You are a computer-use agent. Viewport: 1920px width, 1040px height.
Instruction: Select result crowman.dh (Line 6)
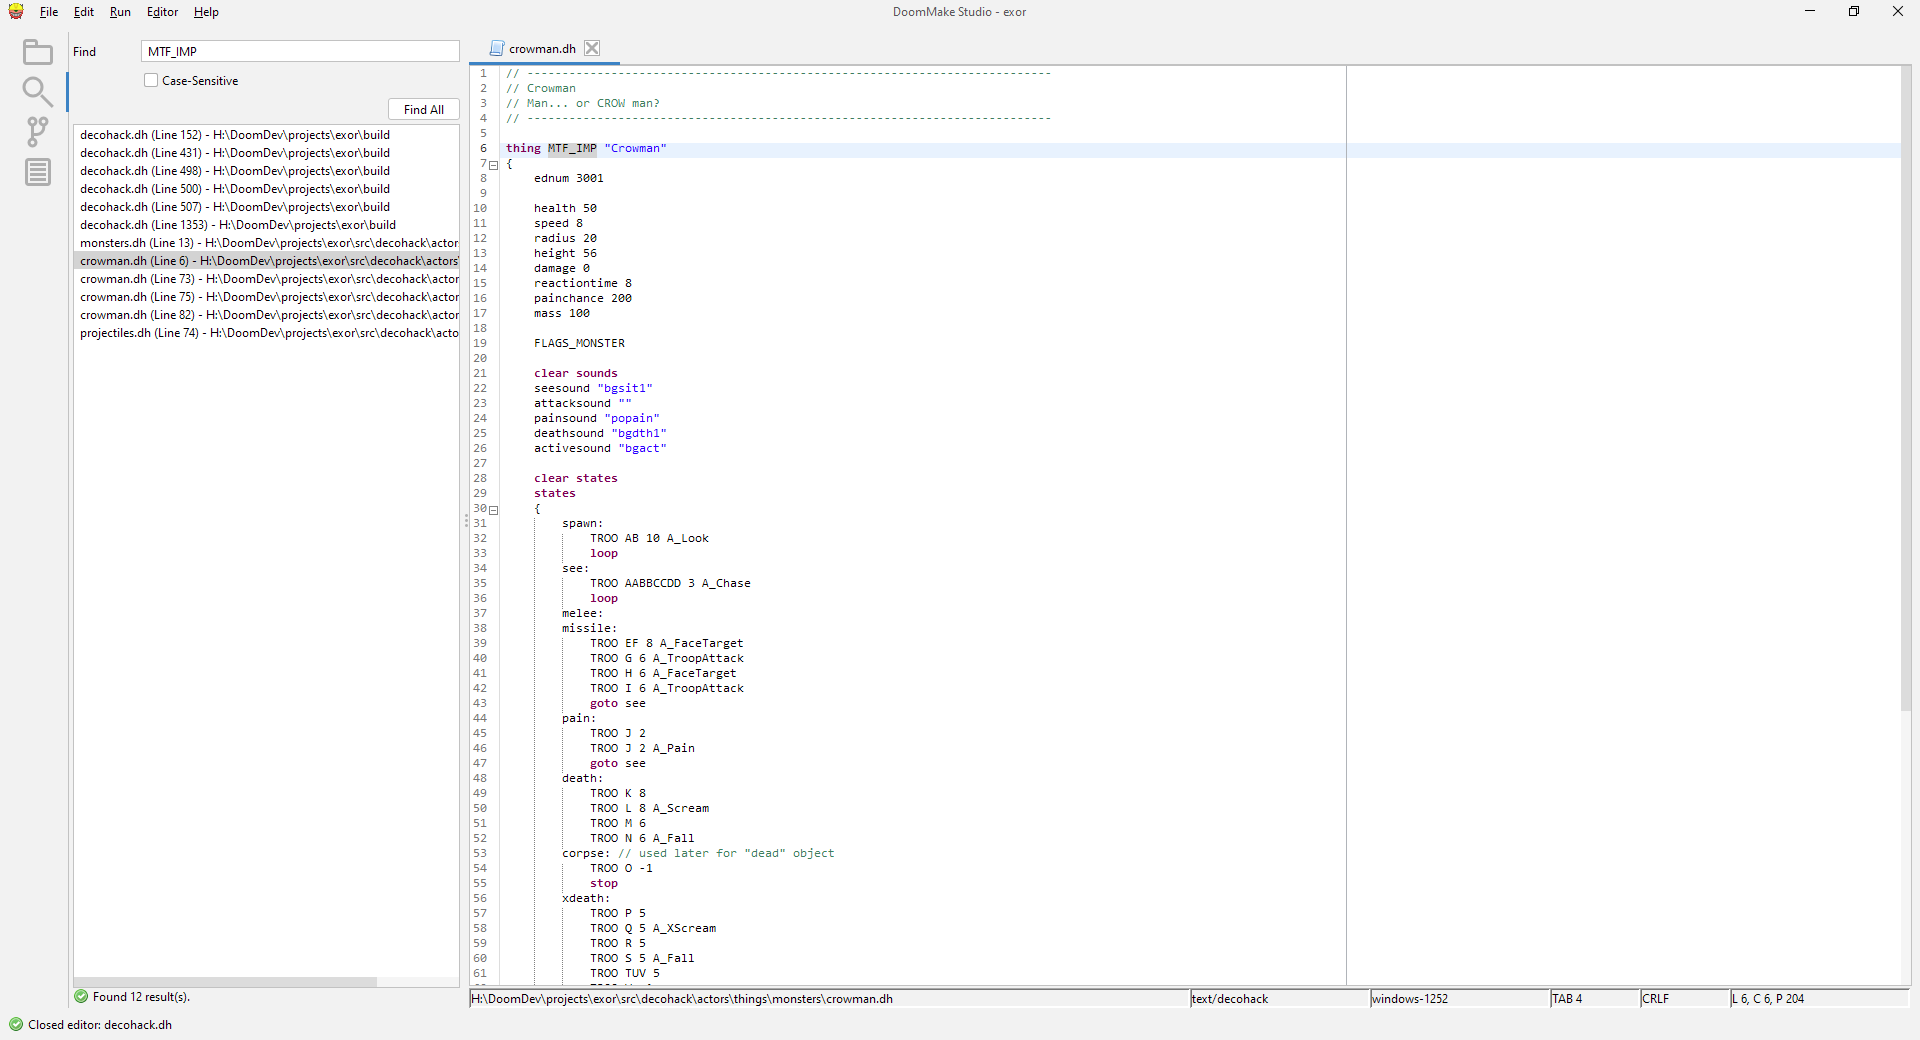point(266,261)
